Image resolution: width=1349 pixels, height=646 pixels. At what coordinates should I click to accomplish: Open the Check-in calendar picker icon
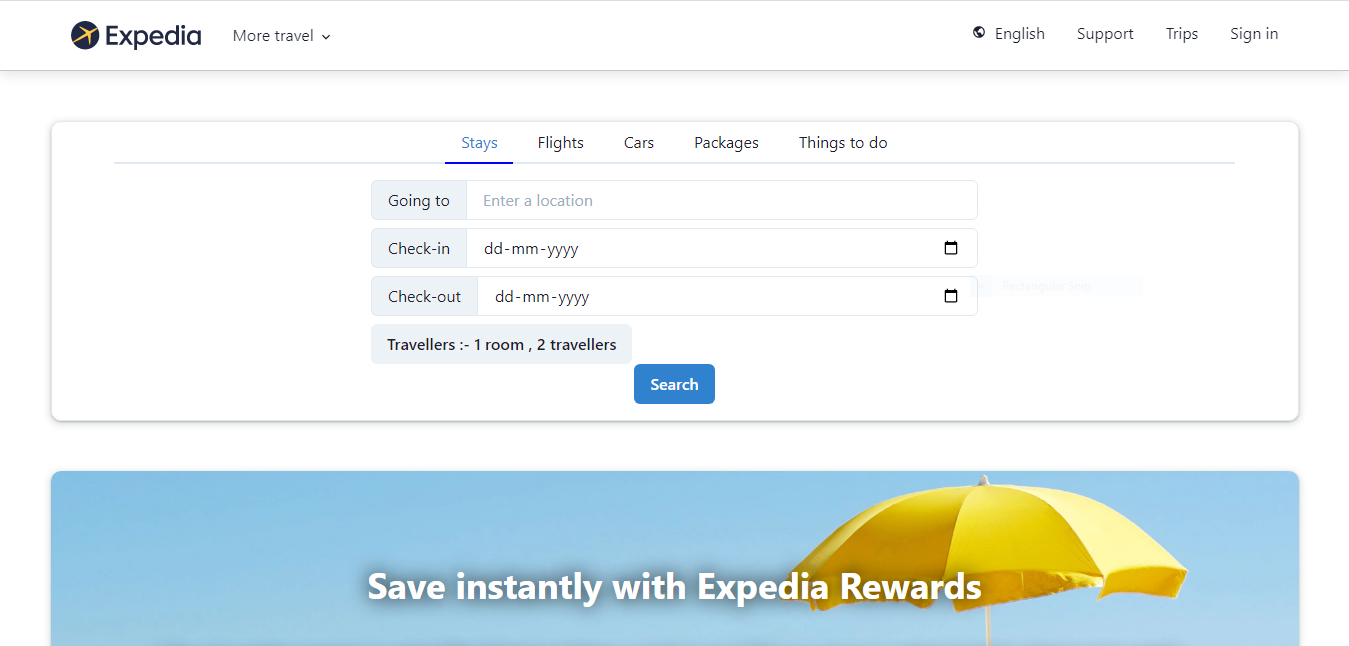coord(951,248)
